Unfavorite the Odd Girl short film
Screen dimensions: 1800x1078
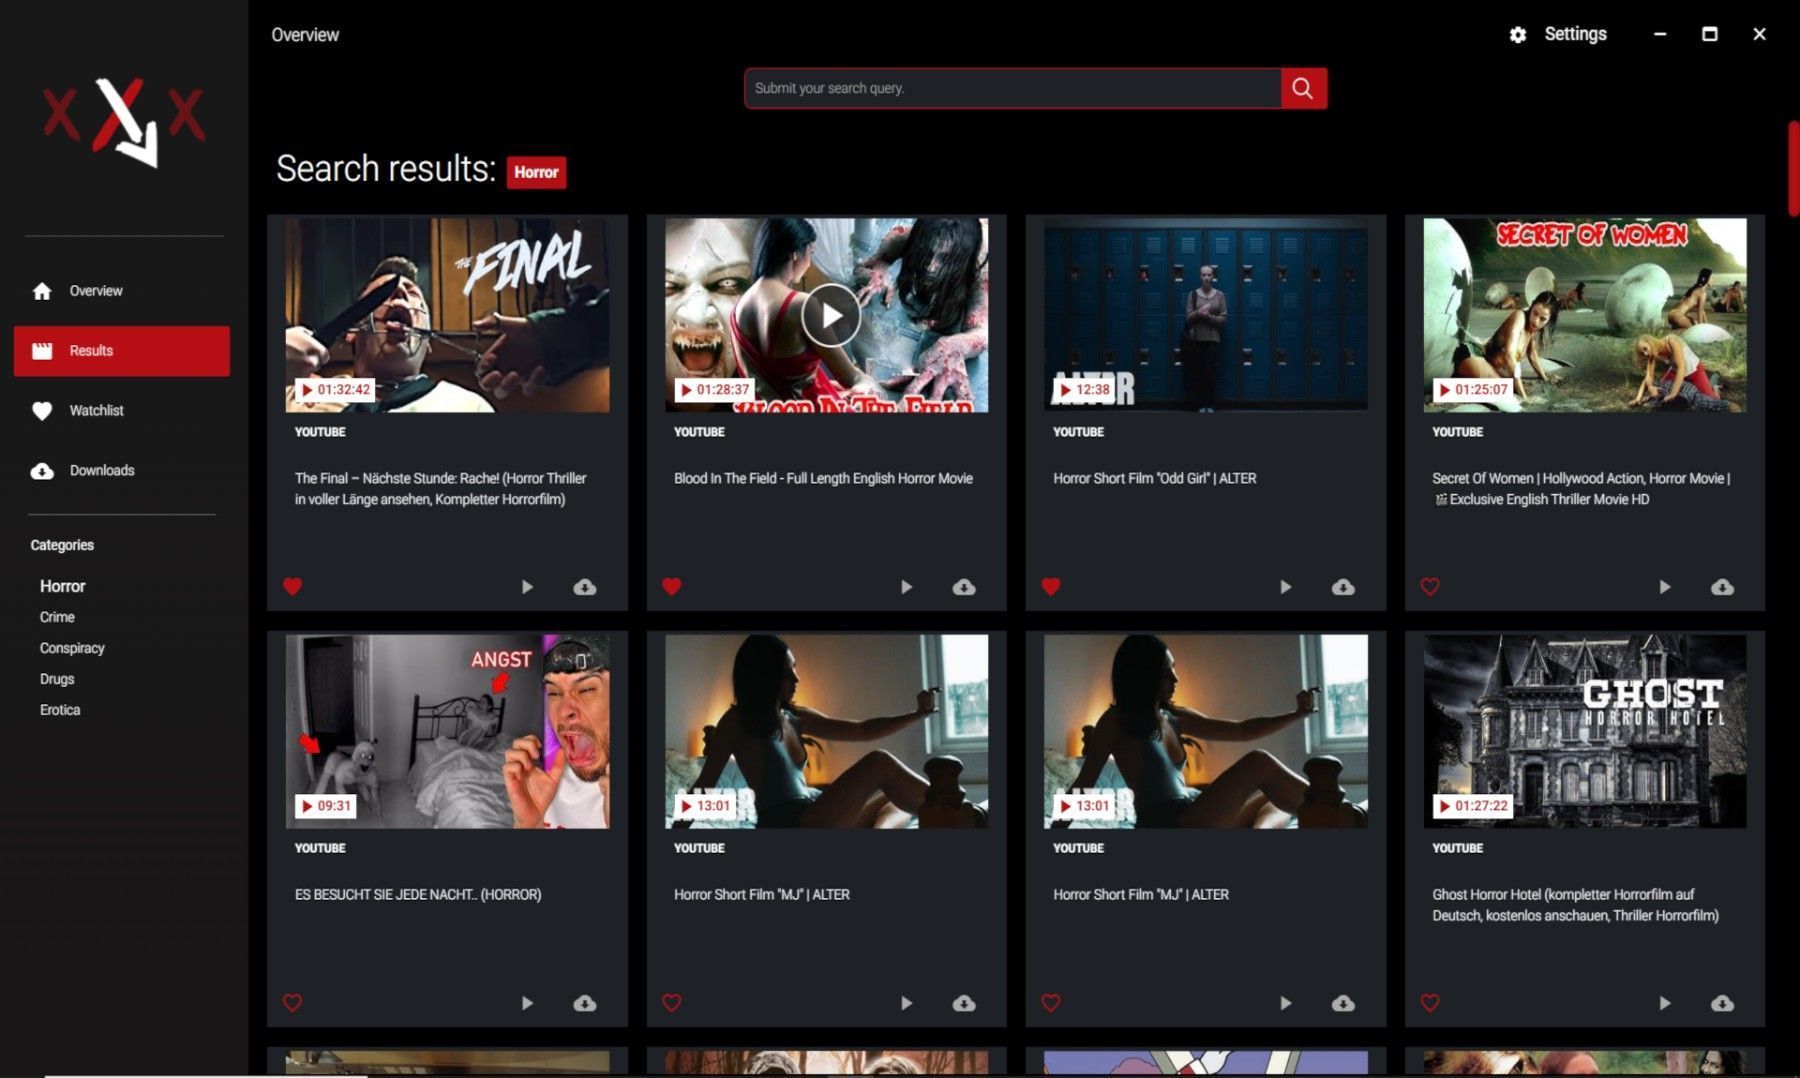1051,587
